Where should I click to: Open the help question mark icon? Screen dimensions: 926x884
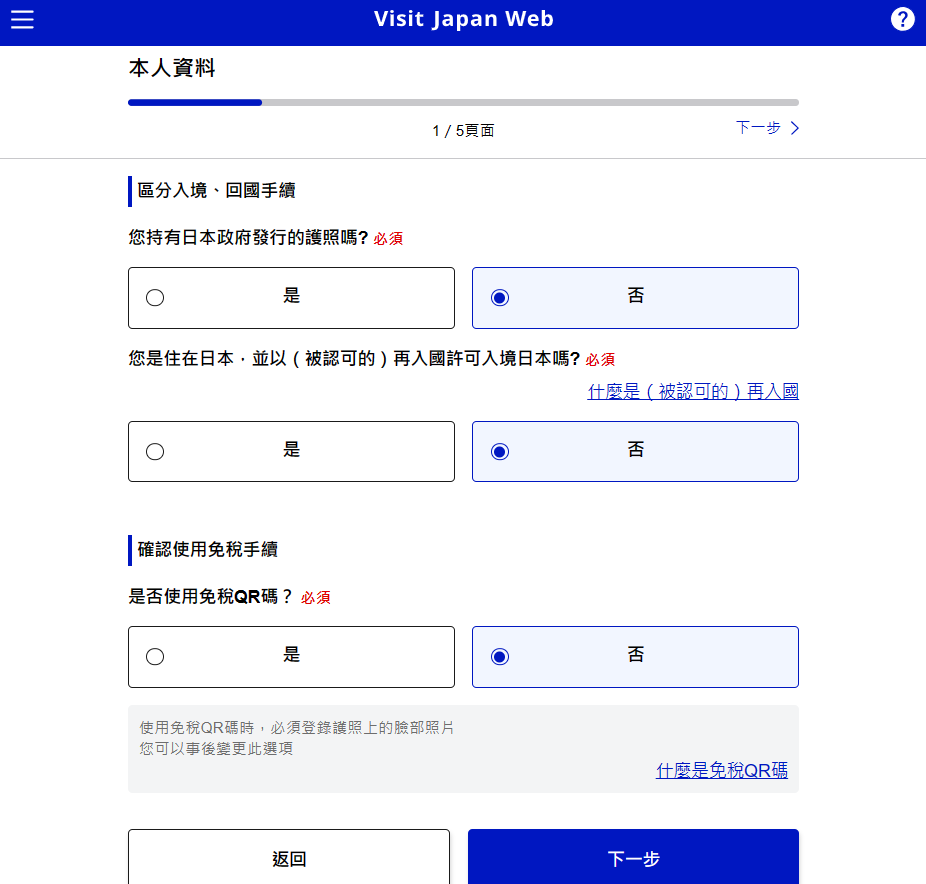click(x=902, y=19)
